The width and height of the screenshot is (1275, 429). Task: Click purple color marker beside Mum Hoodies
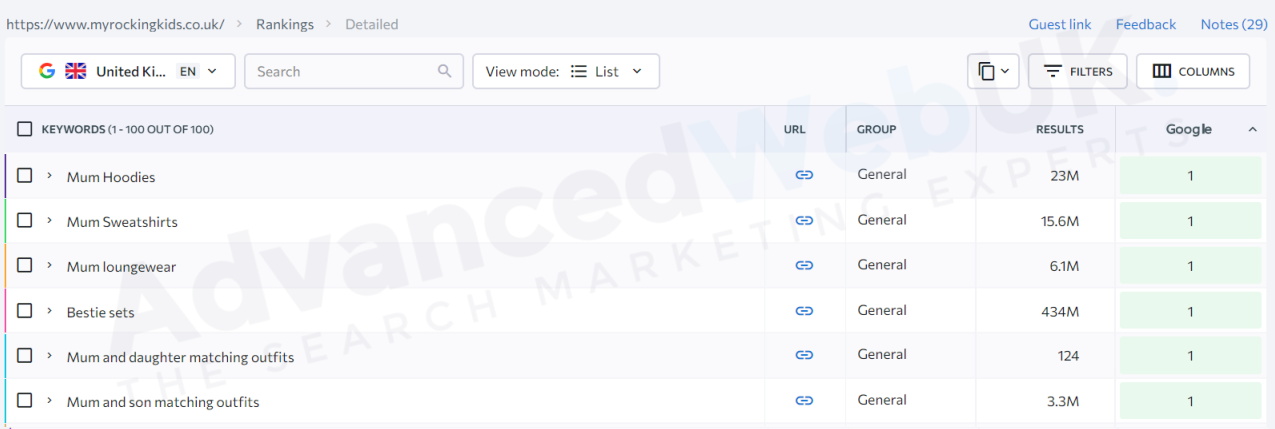tap(5, 176)
